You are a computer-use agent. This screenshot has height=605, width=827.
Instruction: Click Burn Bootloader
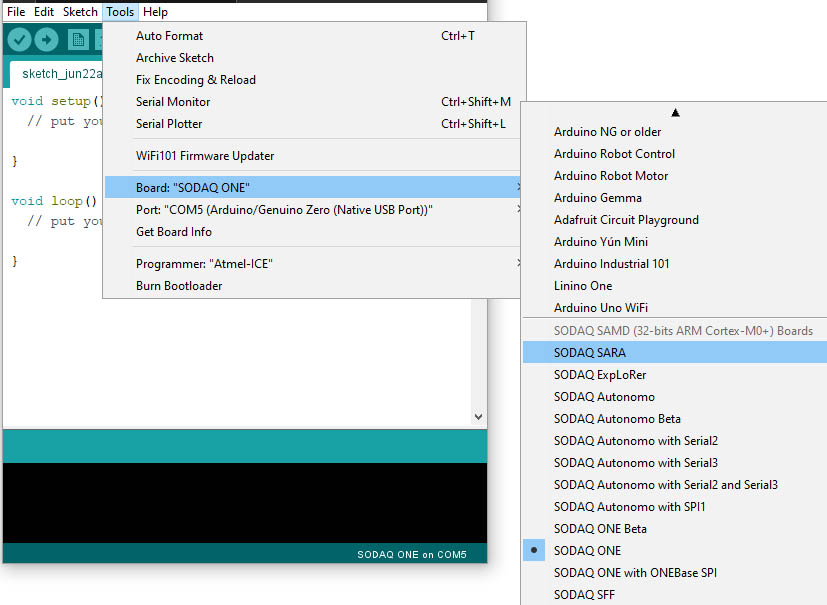(x=179, y=286)
